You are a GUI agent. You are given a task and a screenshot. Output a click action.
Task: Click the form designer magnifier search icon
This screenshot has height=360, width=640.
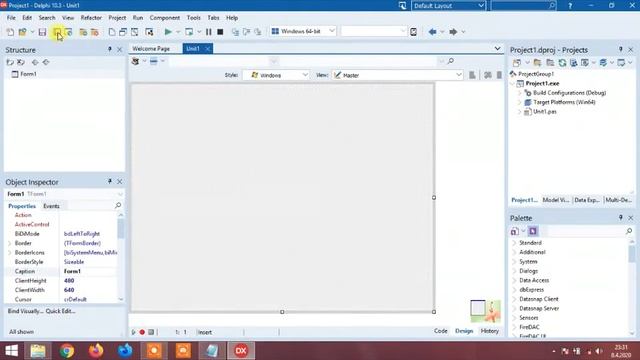click(x=451, y=61)
